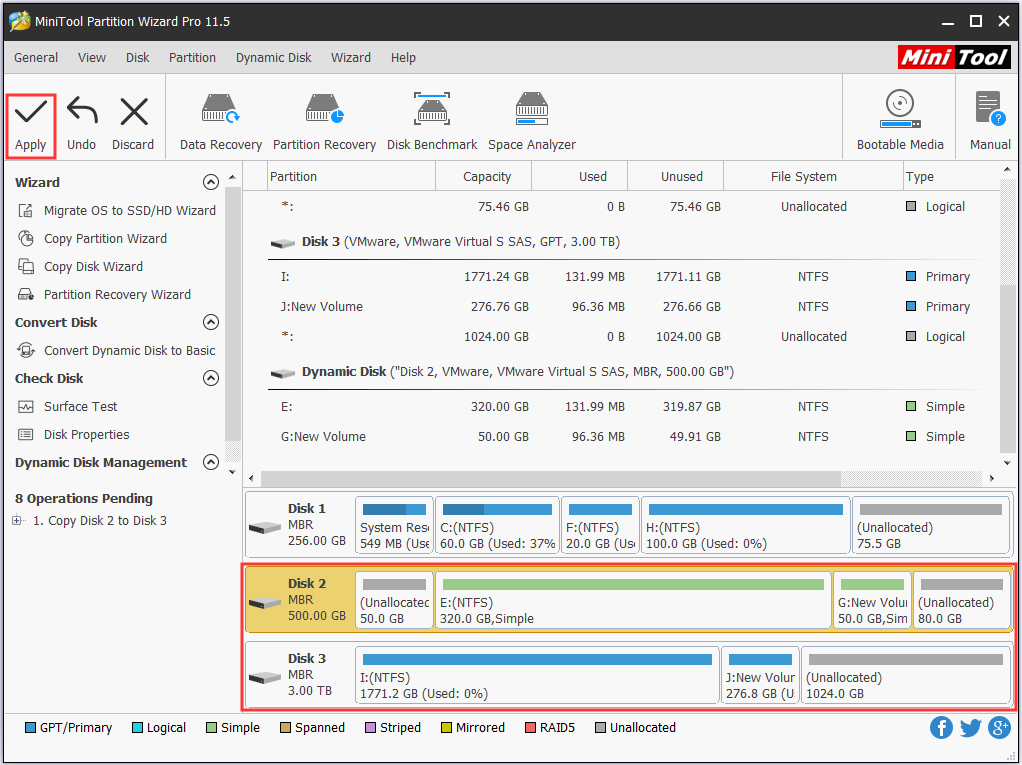Open the Wizard menu
1022x765 pixels.
point(351,57)
